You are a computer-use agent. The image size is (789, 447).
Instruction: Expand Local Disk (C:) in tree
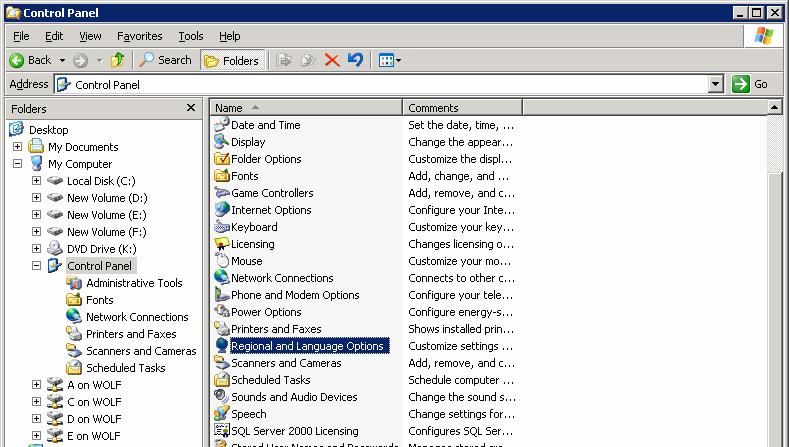coord(36,181)
